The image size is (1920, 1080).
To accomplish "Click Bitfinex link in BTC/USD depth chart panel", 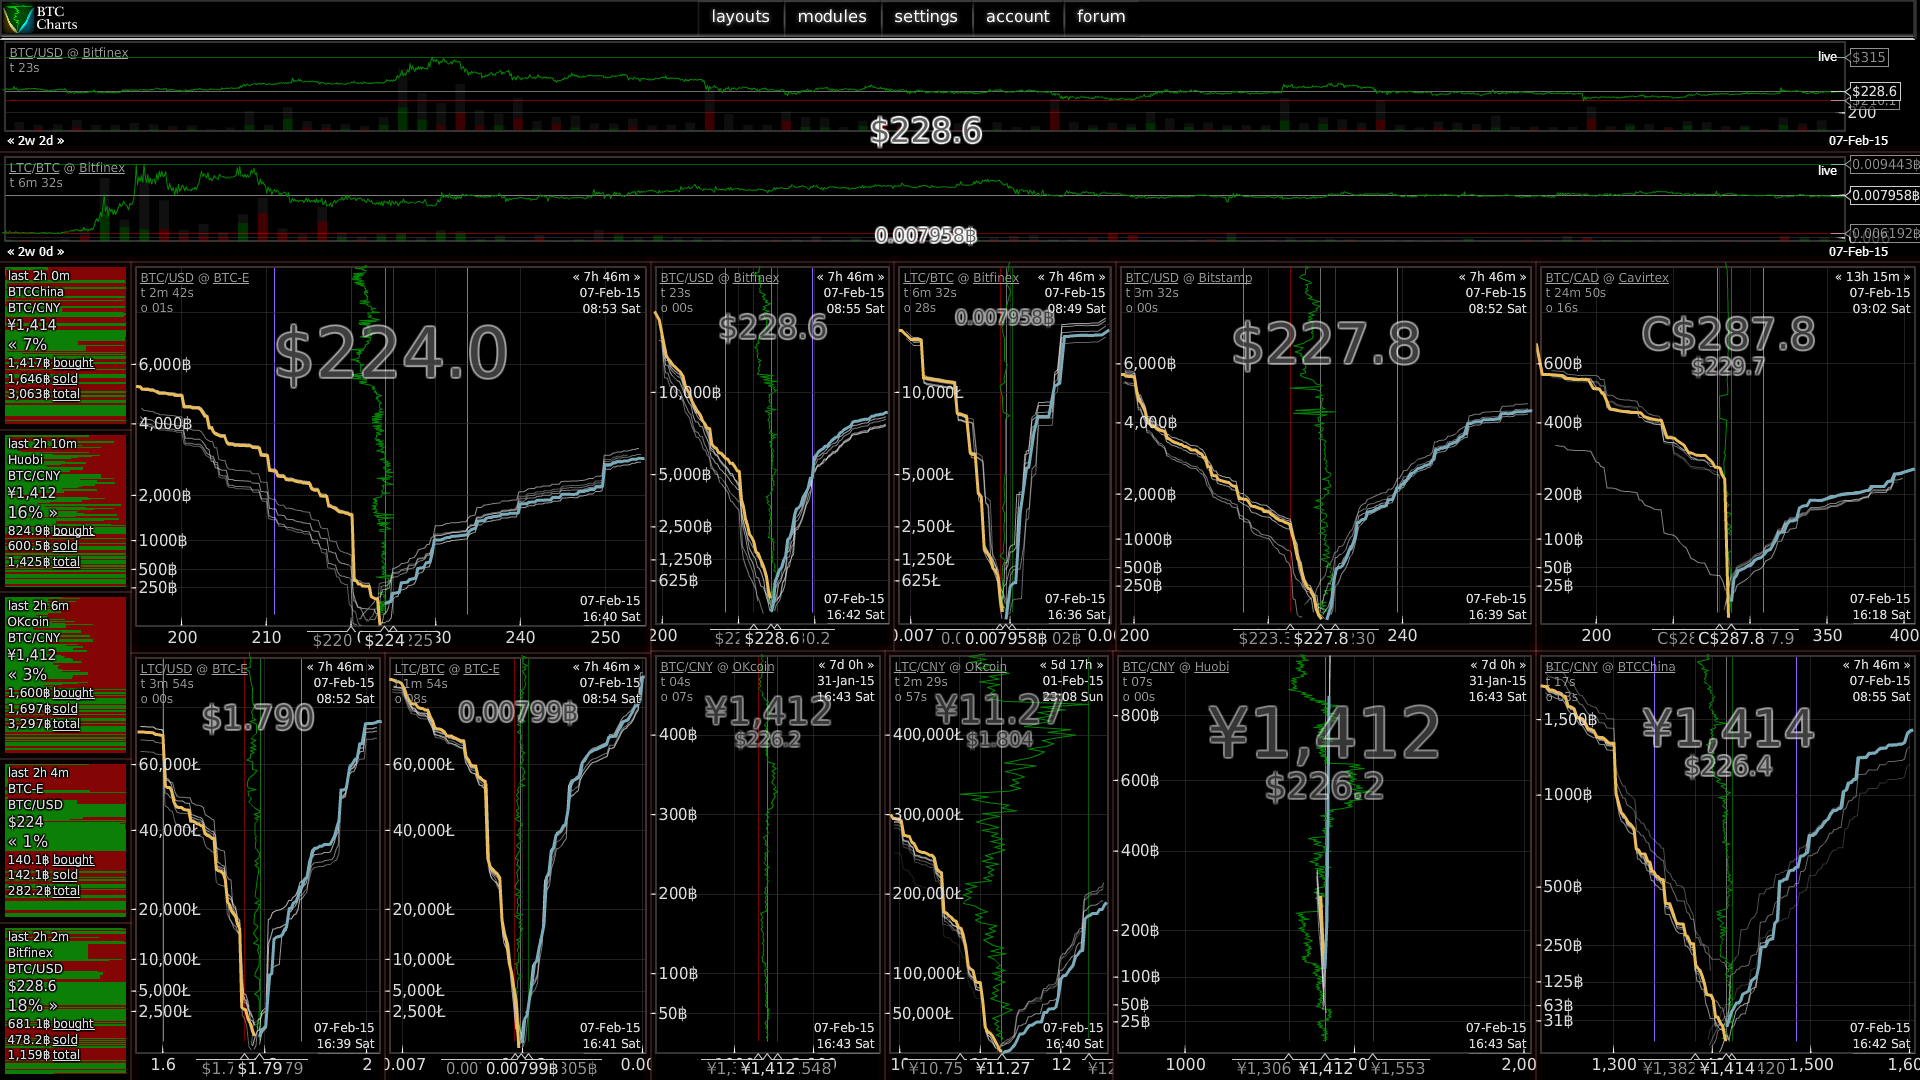I will 756,278.
